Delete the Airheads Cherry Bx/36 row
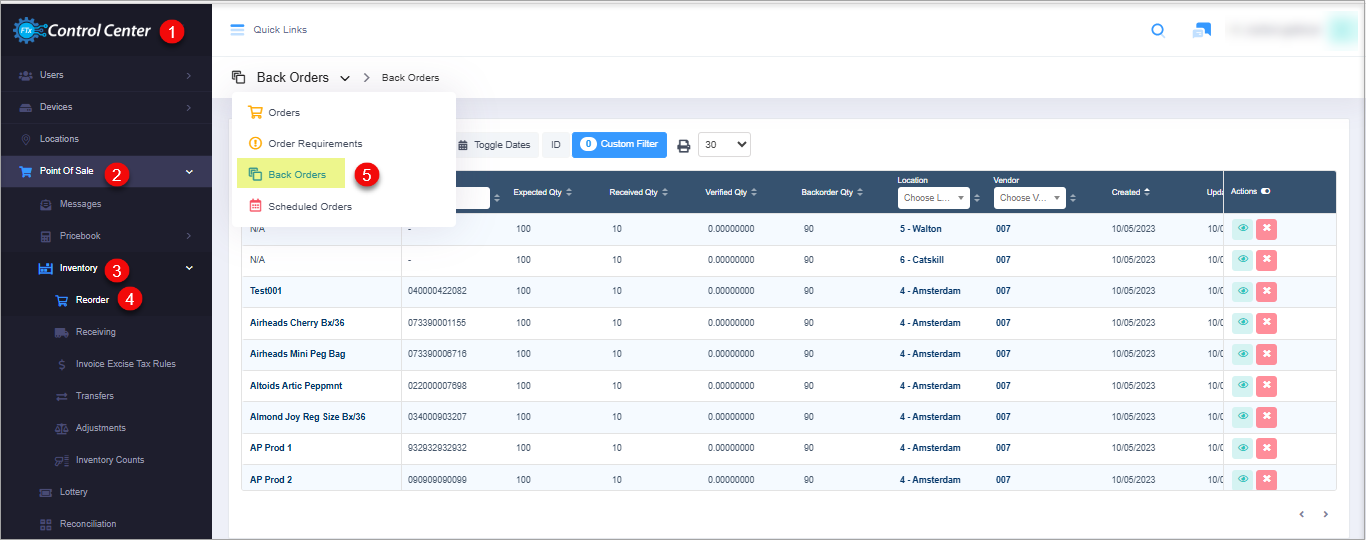This screenshot has width=1366, height=540. pyautogui.click(x=1266, y=323)
